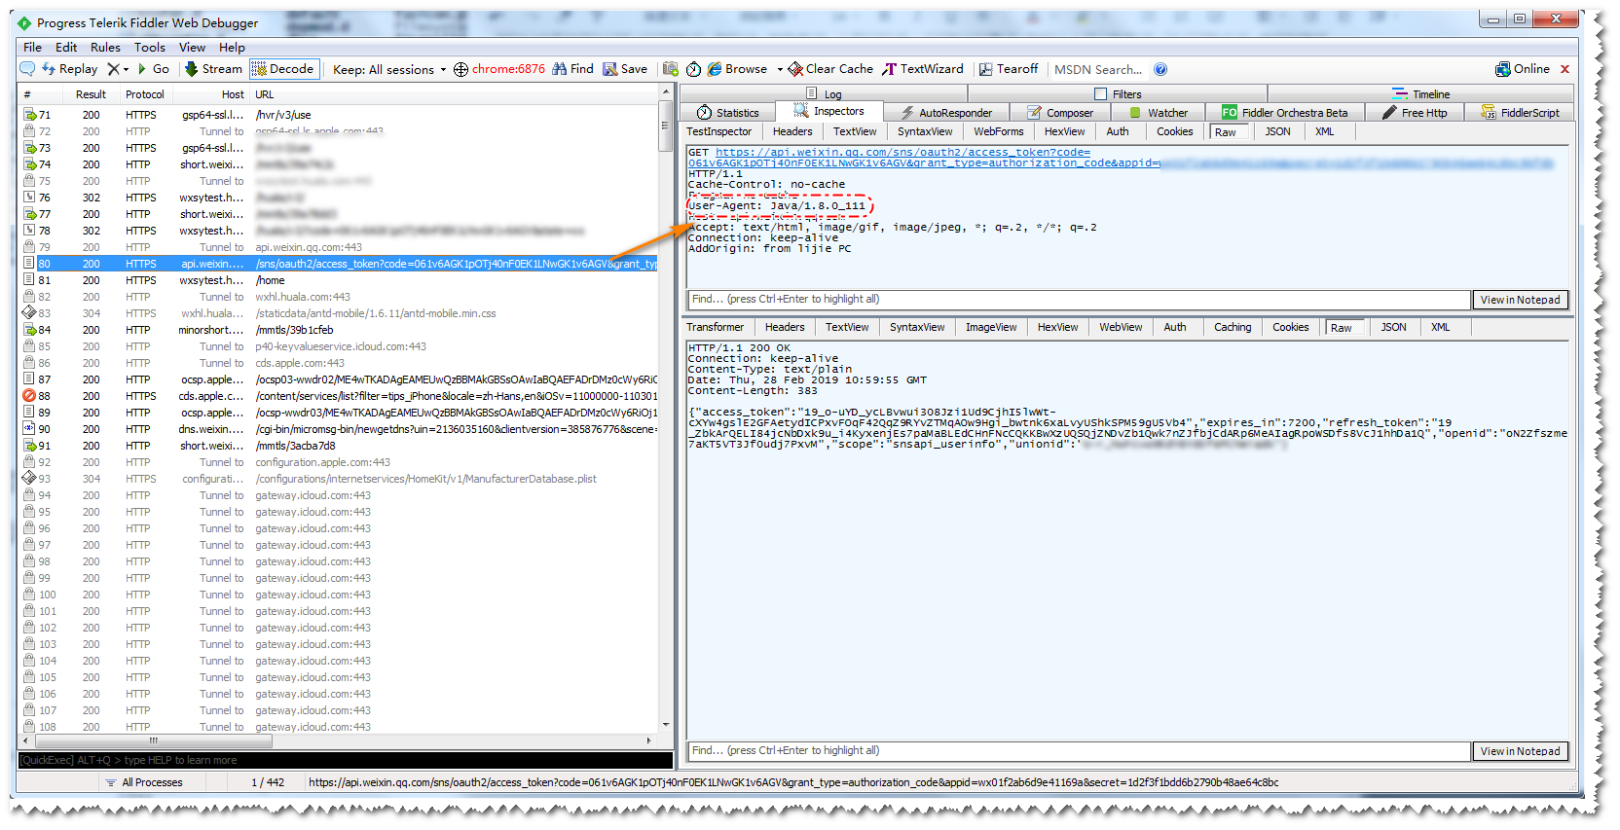Select session 84 minorshort row

click(x=340, y=330)
